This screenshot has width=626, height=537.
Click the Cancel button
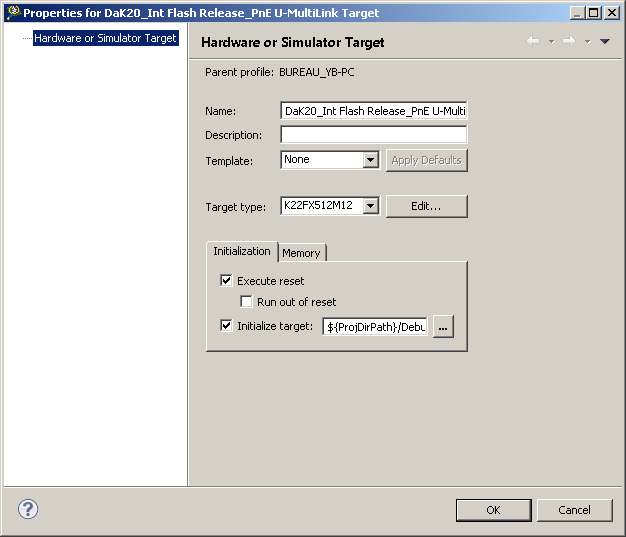(x=574, y=510)
